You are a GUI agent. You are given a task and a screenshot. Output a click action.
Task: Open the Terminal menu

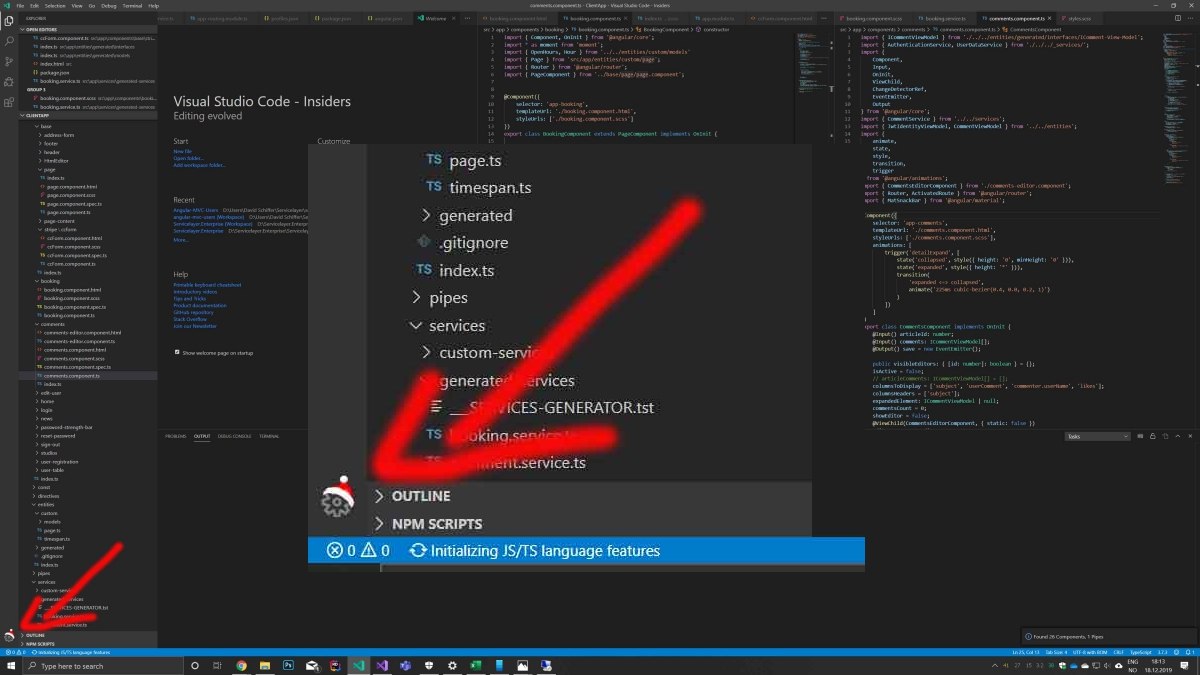click(132, 6)
